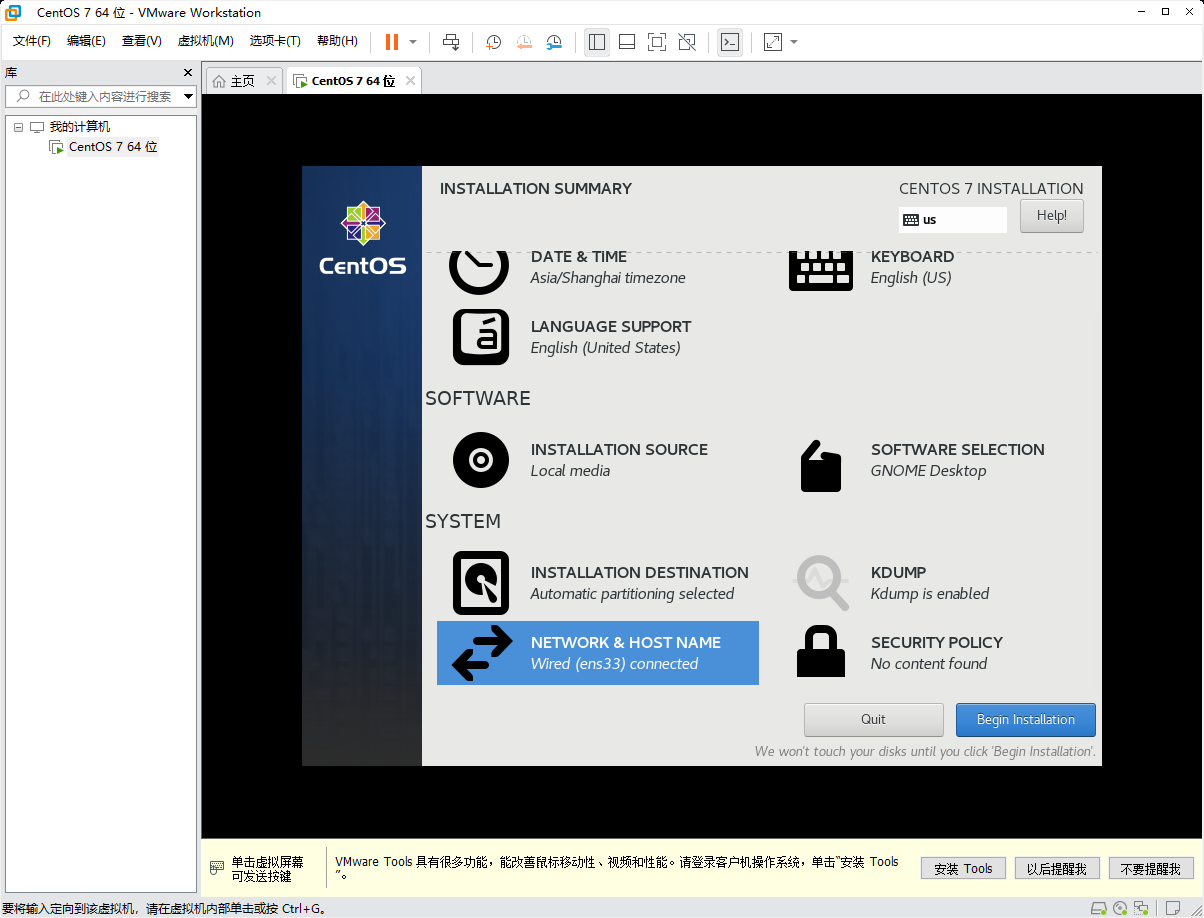Click the 安装 Tools button
The width and height of the screenshot is (1204, 918).
pyautogui.click(x=963, y=869)
